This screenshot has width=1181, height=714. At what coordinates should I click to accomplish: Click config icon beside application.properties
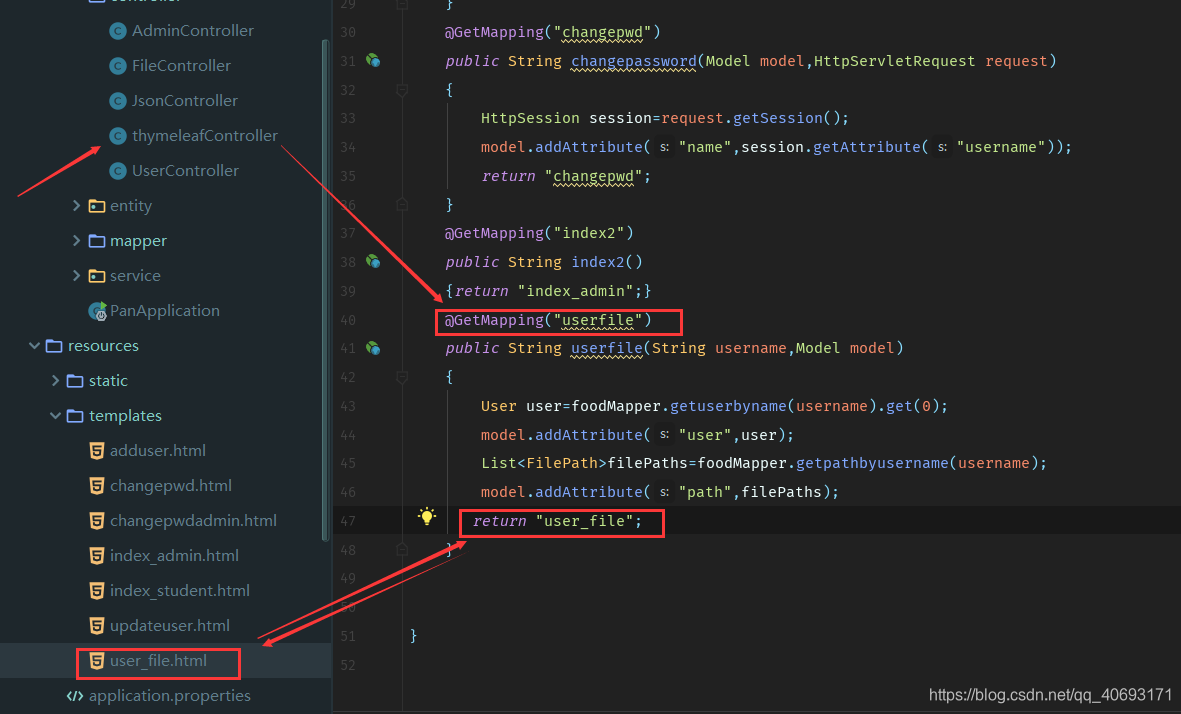pyautogui.click(x=75, y=696)
